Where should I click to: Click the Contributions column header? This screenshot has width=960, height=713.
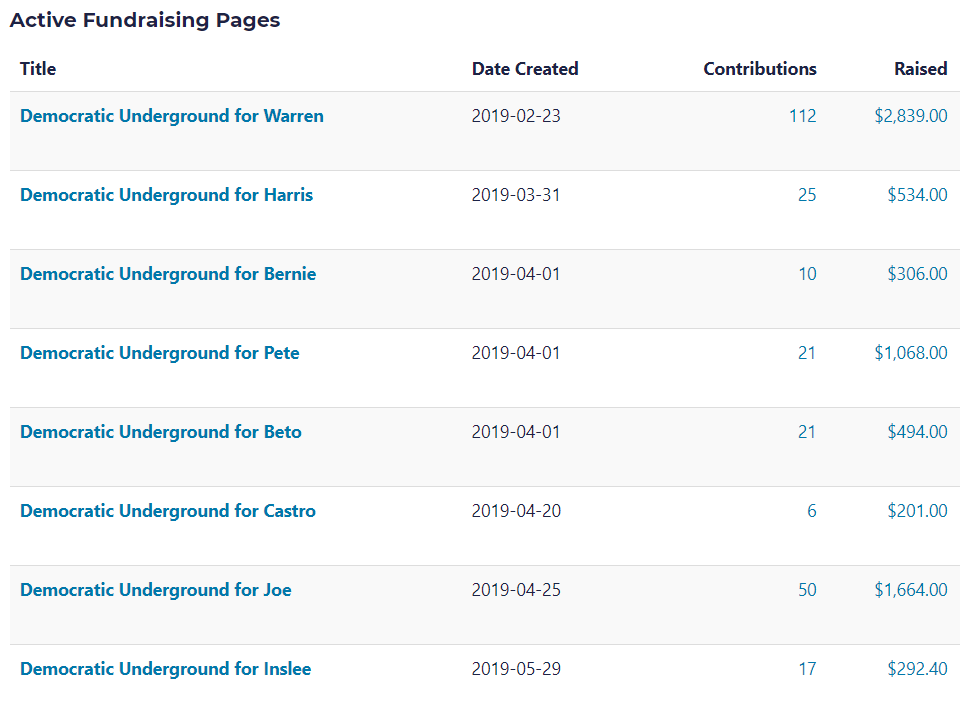click(x=760, y=69)
